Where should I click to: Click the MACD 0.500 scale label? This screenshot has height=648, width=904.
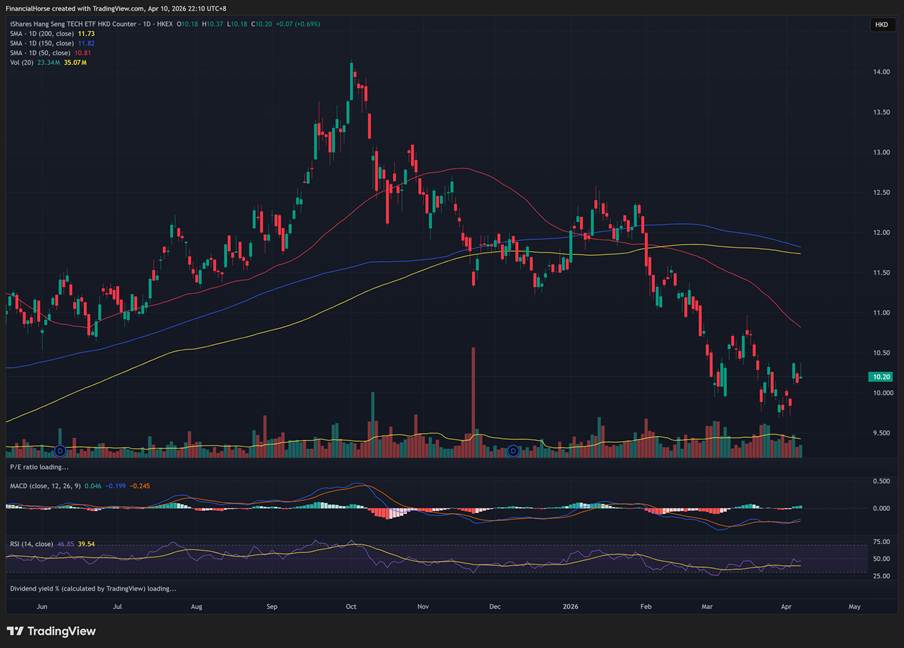click(881, 481)
